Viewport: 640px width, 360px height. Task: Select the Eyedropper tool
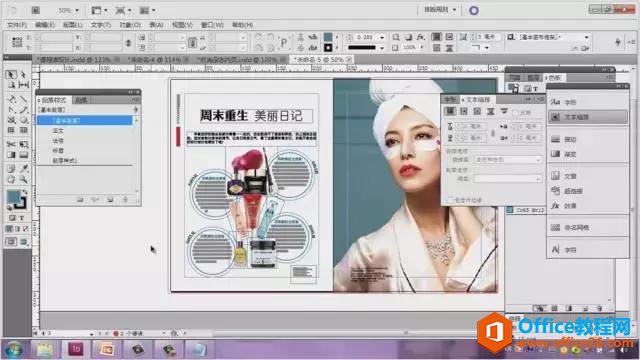[x=24, y=169]
